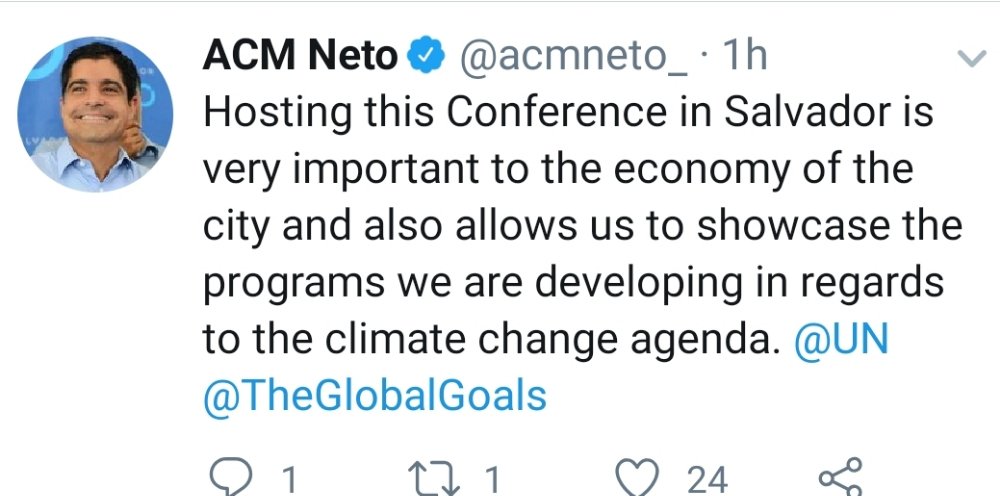This screenshot has width=1000, height=496.
Task: Click the 24 likes count
Action: pyautogui.click(x=707, y=480)
